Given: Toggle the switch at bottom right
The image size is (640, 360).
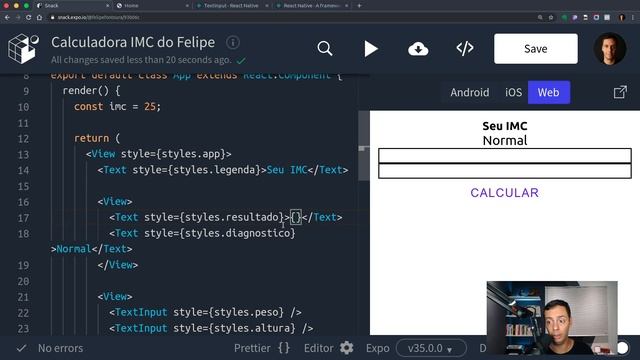Looking at the screenshot, I should (622, 348).
